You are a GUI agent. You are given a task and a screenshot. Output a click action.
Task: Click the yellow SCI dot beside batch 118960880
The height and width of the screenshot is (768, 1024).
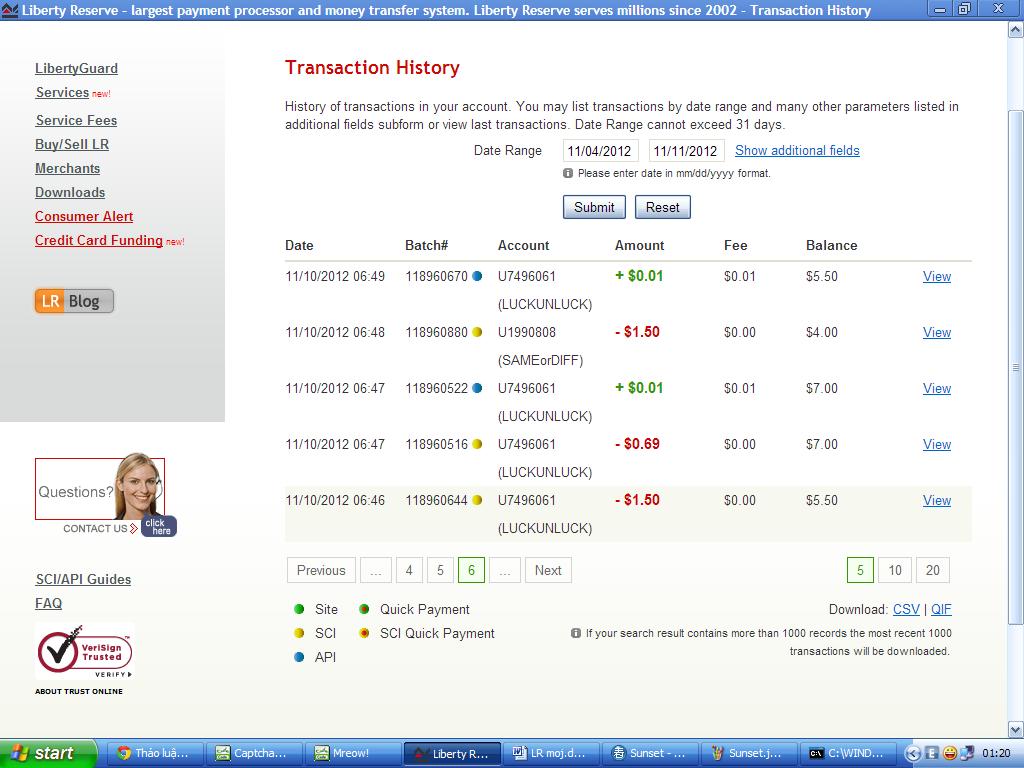[x=477, y=332]
